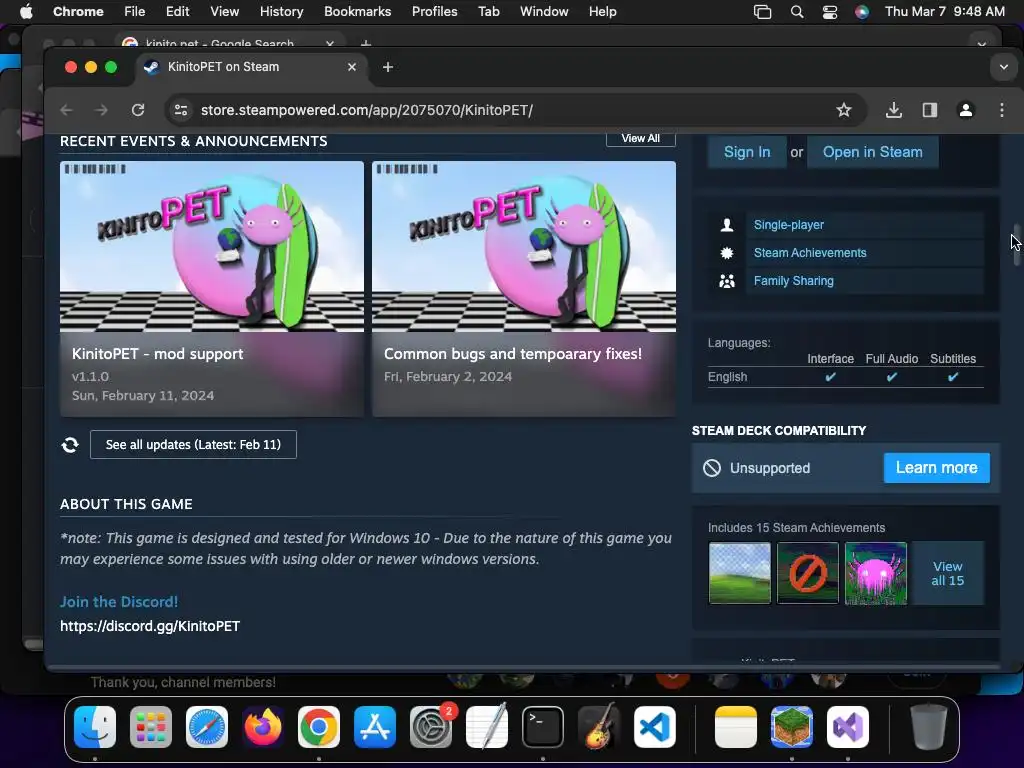The image size is (1024, 768).
Task: Open the Apple menu
Action: pos(26,12)
